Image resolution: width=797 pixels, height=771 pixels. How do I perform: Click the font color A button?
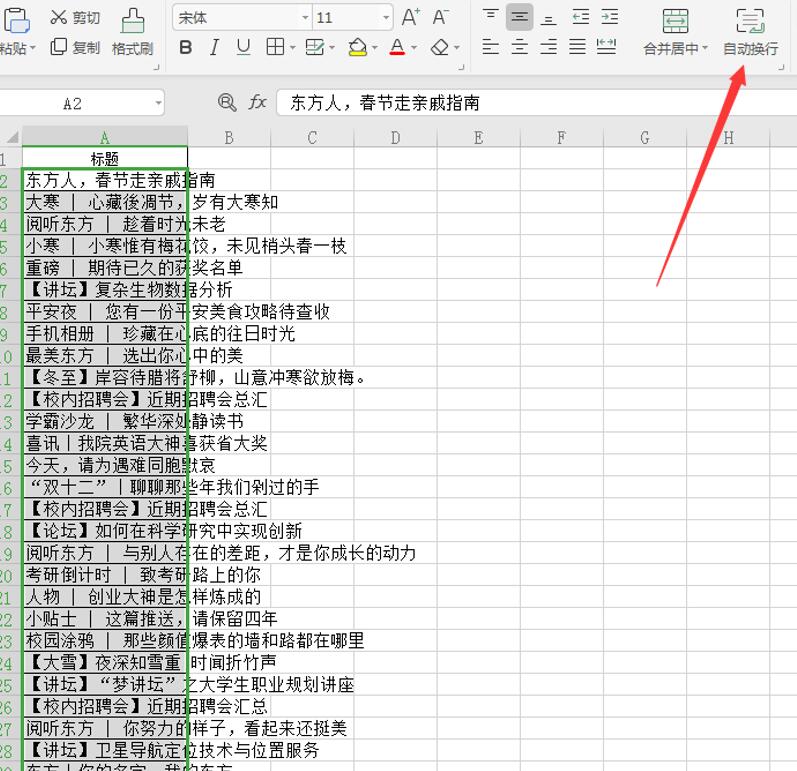point(397,48)
